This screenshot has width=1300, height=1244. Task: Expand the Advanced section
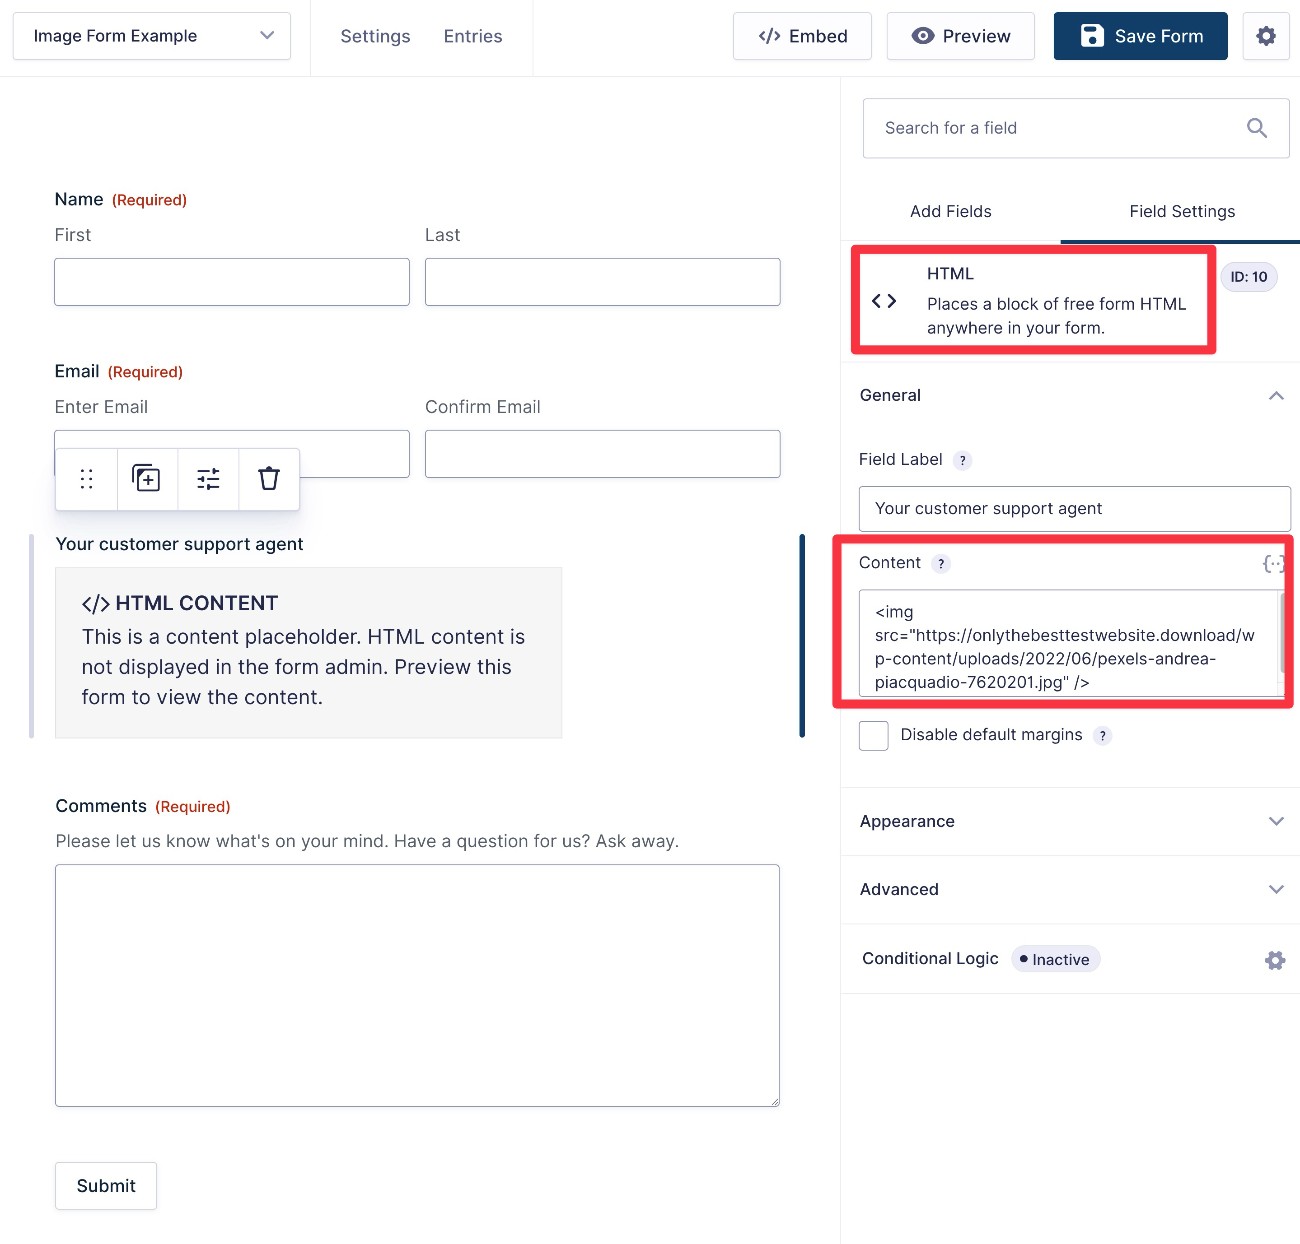pyautogui.click(x=1070, y=890)
